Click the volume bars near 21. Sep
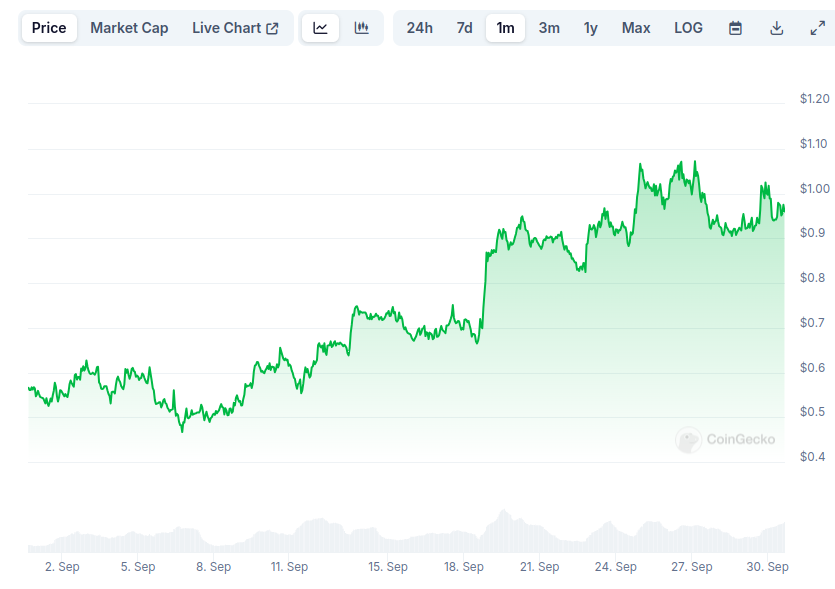This screenshot has width=835, height=589. tap(539, 536)
